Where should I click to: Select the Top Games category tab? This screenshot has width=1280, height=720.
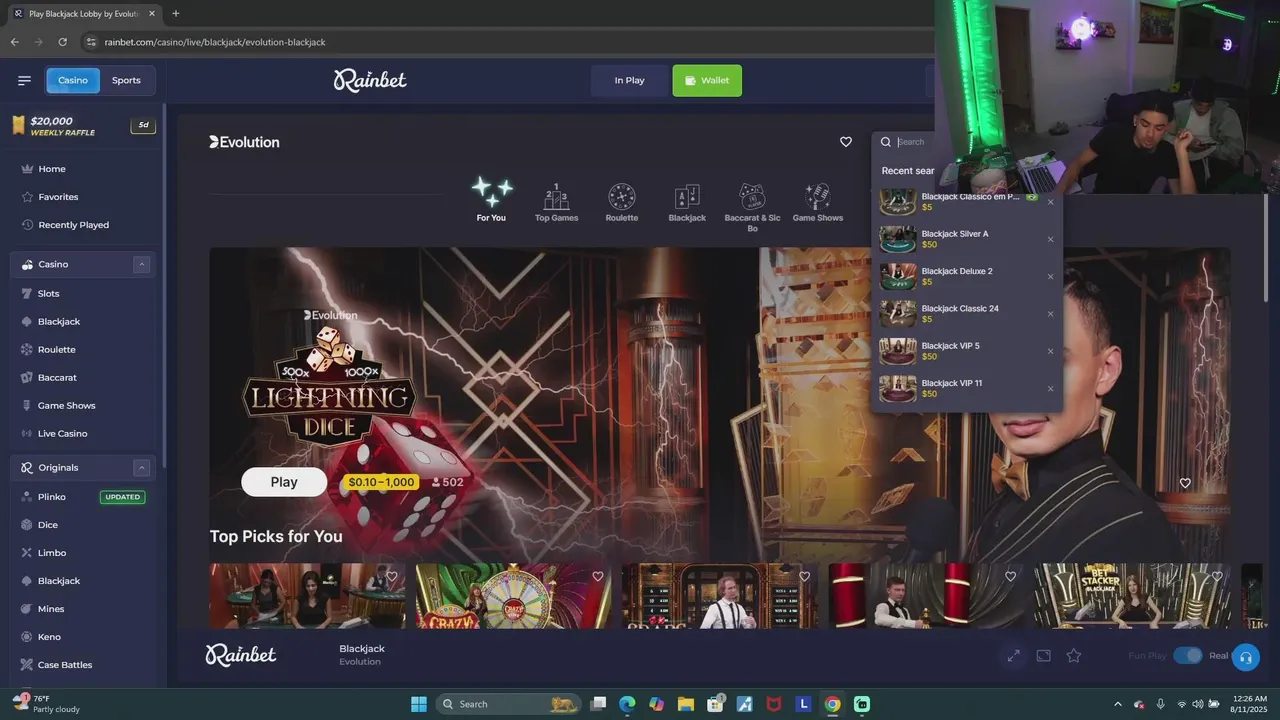557,203
